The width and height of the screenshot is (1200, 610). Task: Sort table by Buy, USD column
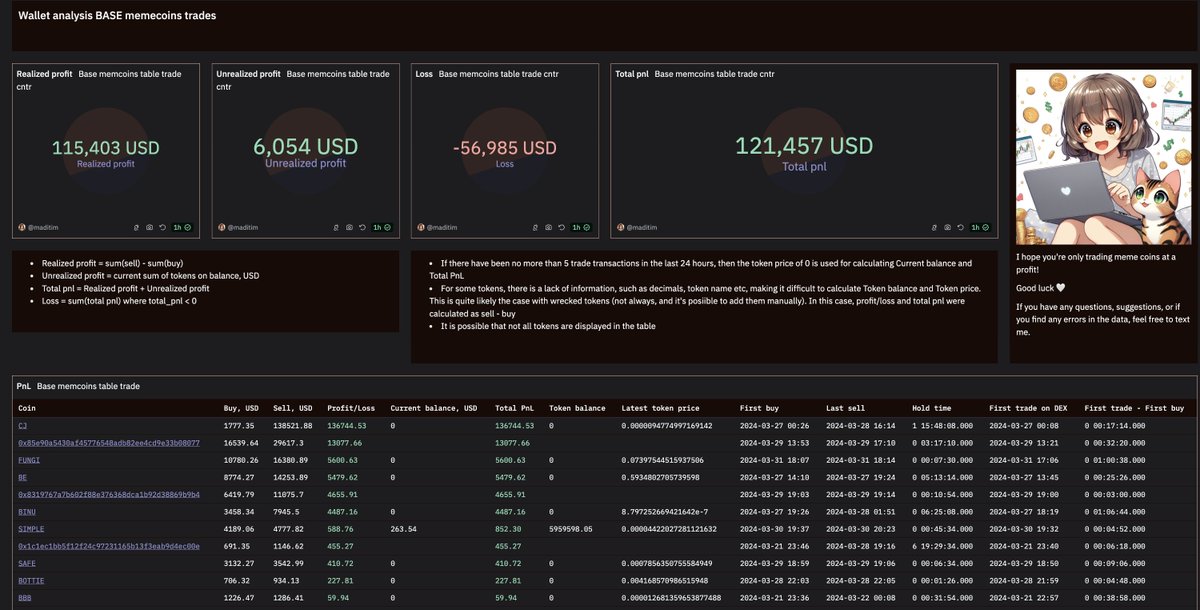coord(241,408)
